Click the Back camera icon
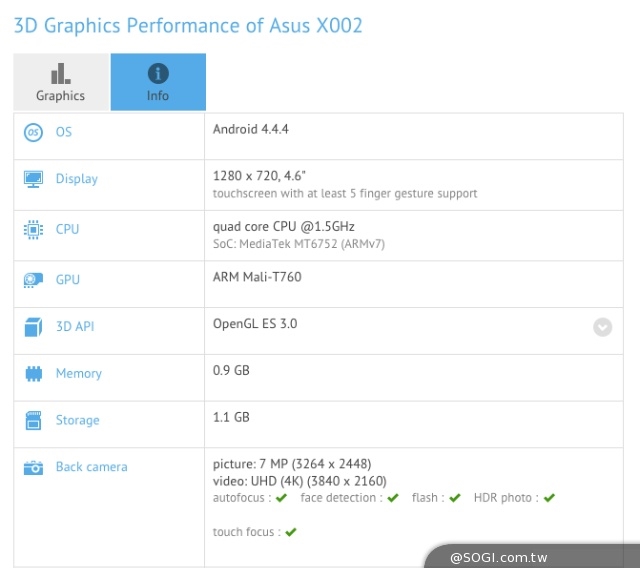The height and width of the screenshot is (568, 640). point(33,468)
